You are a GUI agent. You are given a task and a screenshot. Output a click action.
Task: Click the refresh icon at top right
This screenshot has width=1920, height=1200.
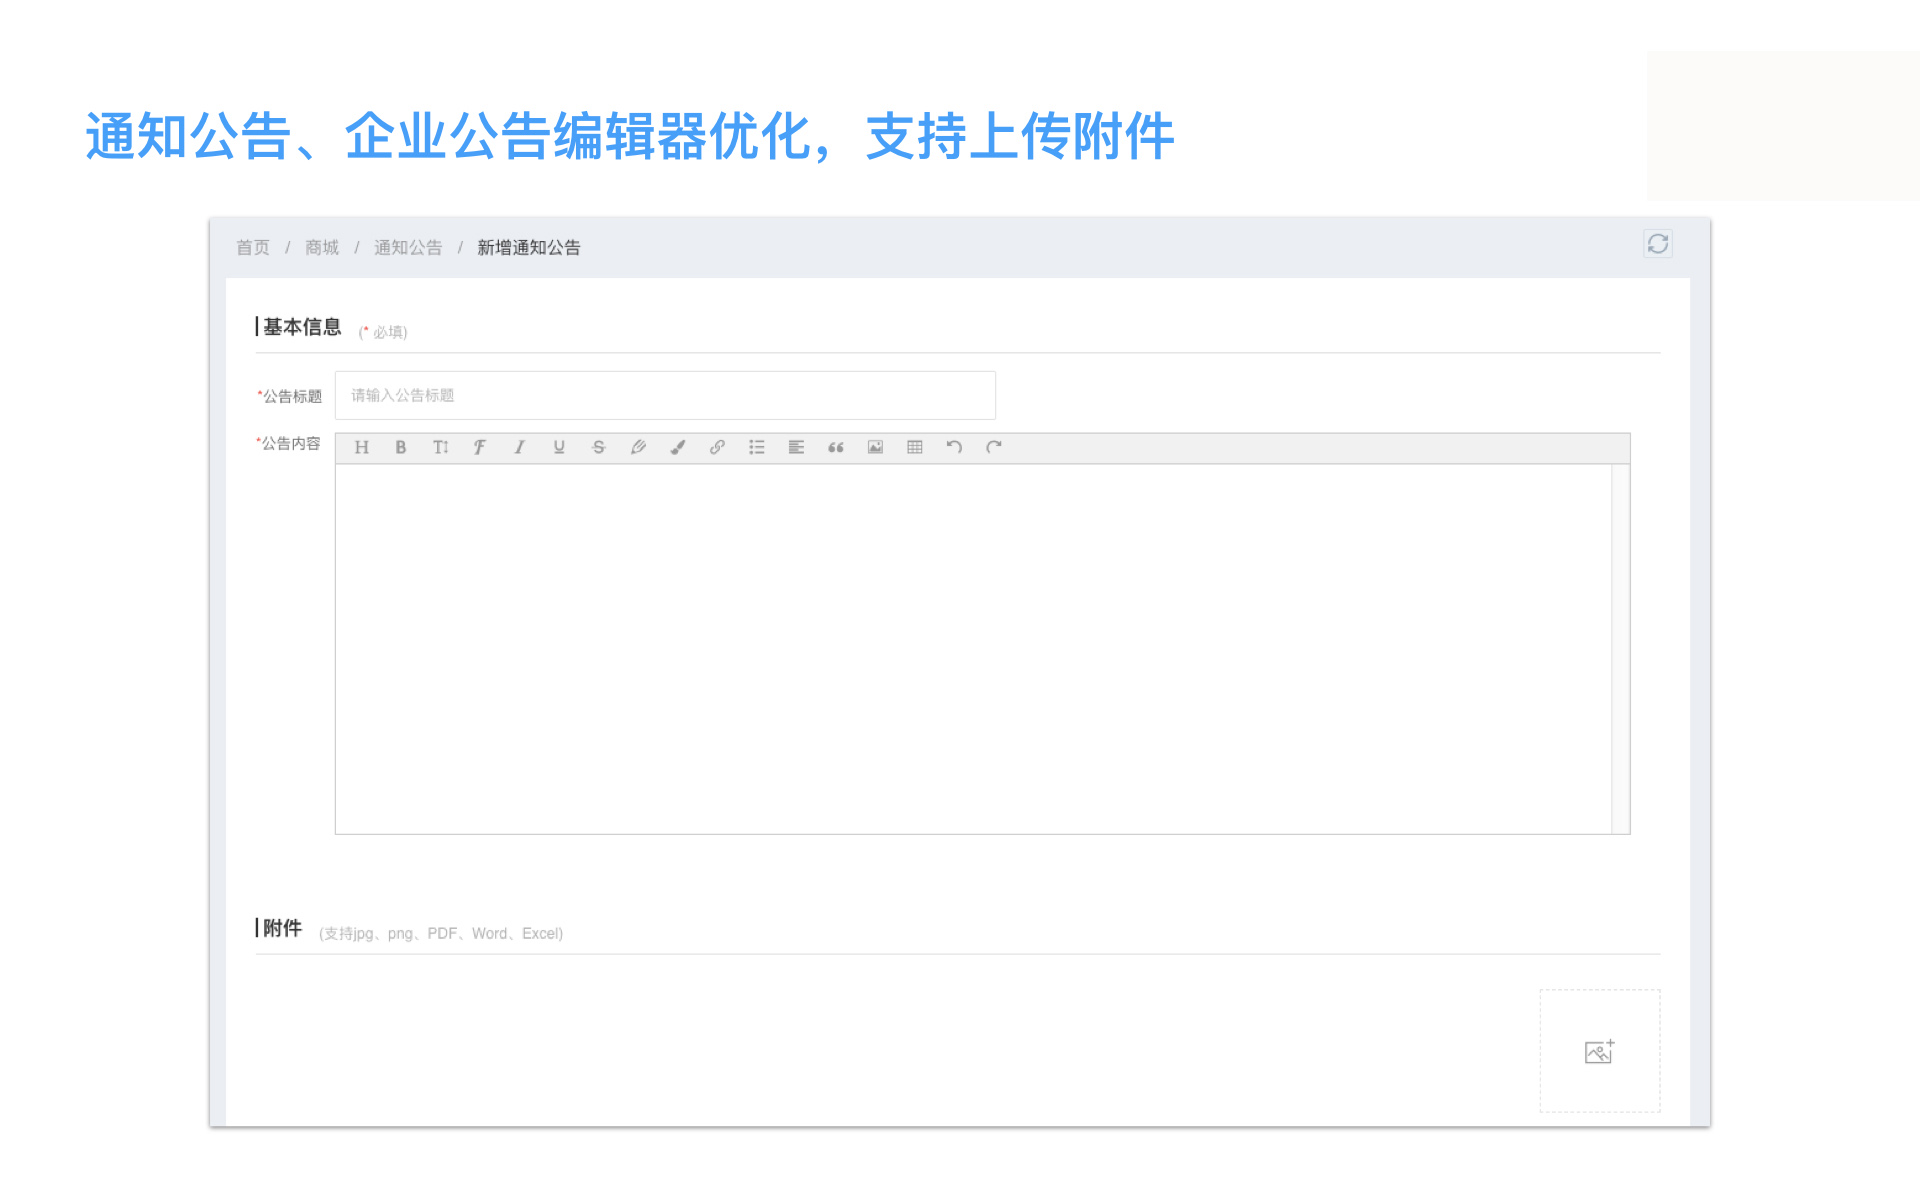coord(1658,244)
